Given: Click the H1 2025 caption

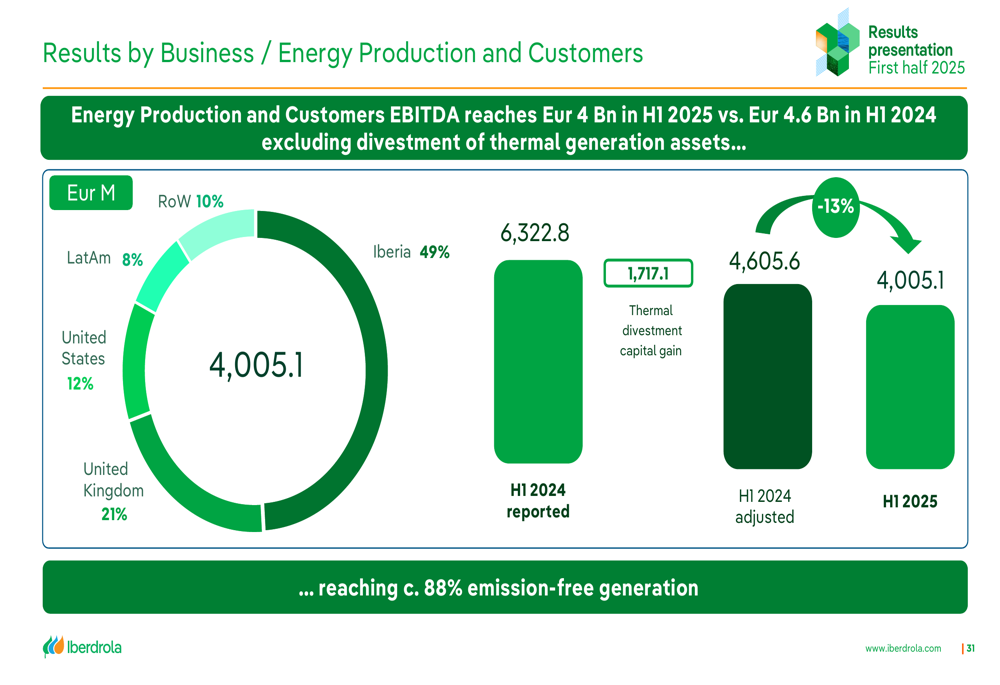Looking at the screenshot, I should [x=910, y=501].
